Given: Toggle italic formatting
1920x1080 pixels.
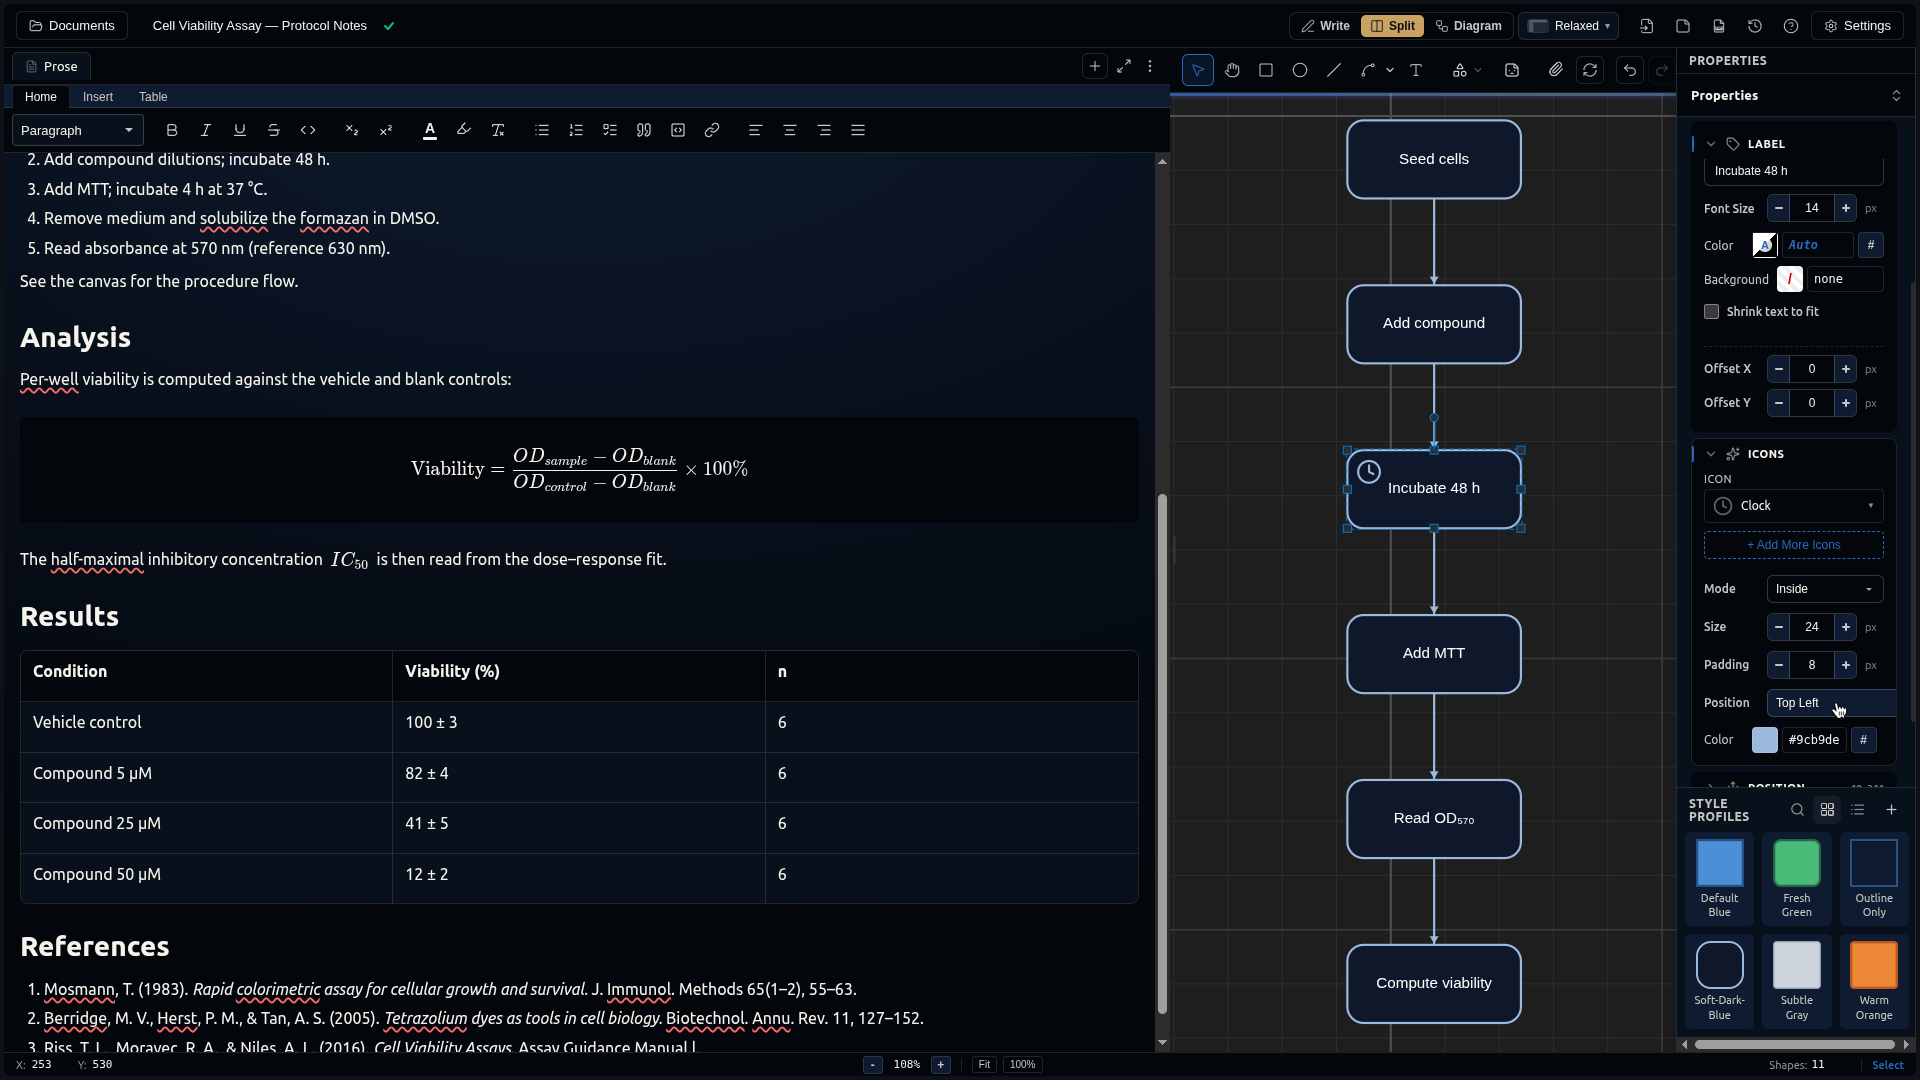Looking at the screenshot, I should (206, 130).
